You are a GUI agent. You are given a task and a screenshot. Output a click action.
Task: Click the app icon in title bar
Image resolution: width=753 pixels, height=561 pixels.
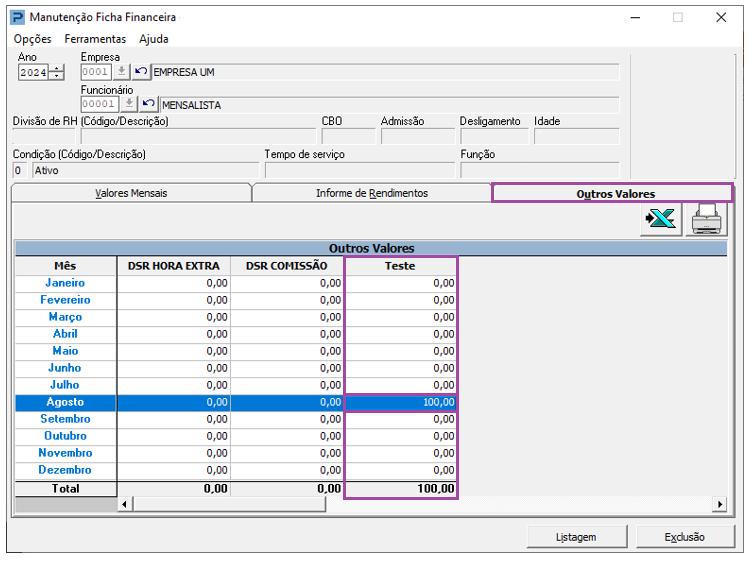click(18, 17)
